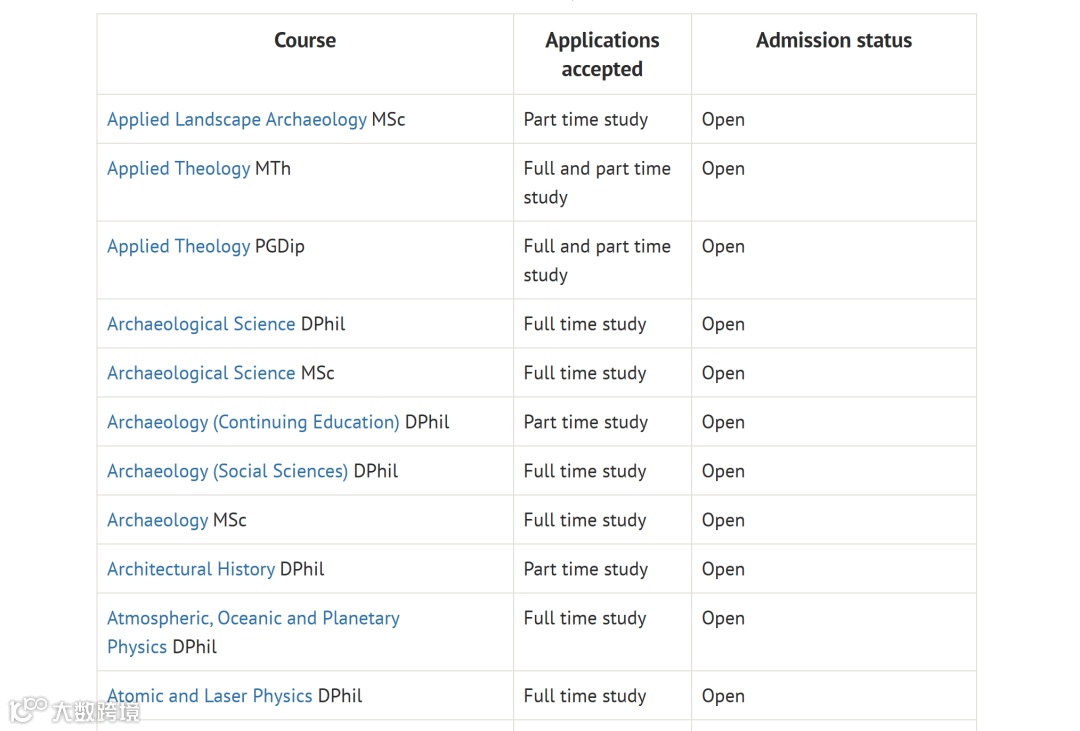Click the Admission status column header
This screenshot has width=1080, height=731.
click(x=833, y=41)
